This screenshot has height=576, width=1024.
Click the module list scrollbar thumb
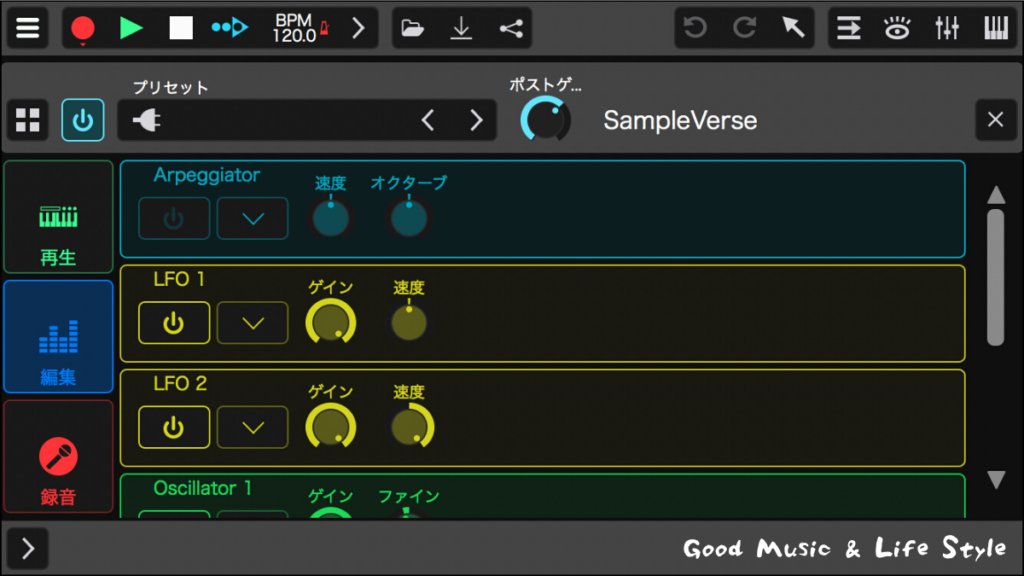[995, 277]
